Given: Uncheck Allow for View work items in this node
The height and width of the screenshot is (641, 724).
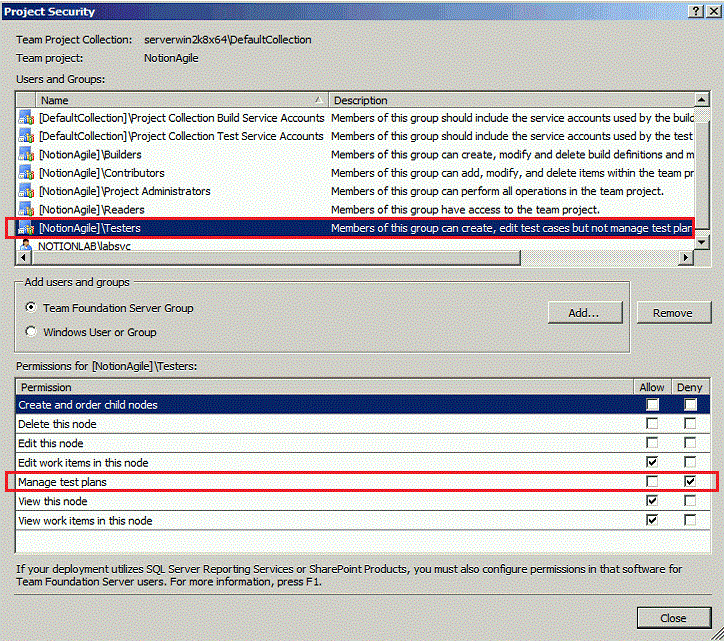Looking at the screenshot, I should coord(652,520).
